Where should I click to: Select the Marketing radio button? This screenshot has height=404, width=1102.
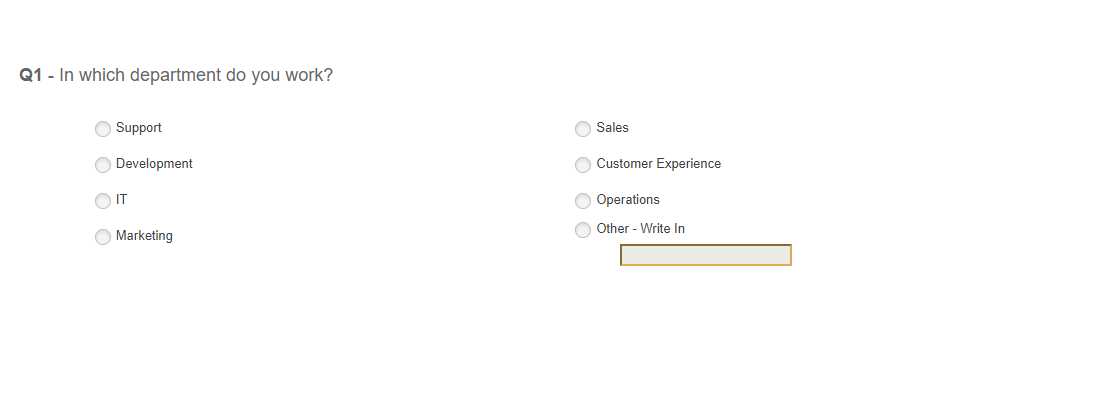tap(103, 236)
